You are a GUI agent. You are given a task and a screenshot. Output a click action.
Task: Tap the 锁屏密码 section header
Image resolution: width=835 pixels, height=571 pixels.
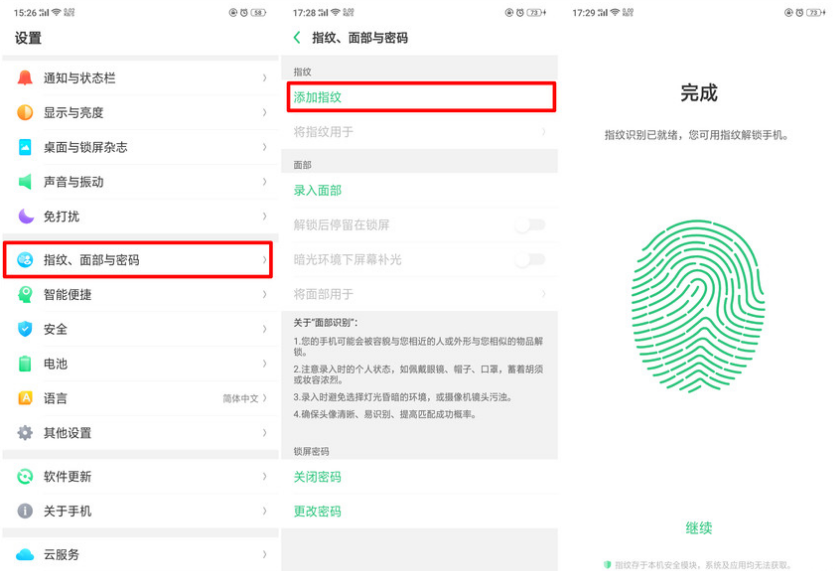311,451
